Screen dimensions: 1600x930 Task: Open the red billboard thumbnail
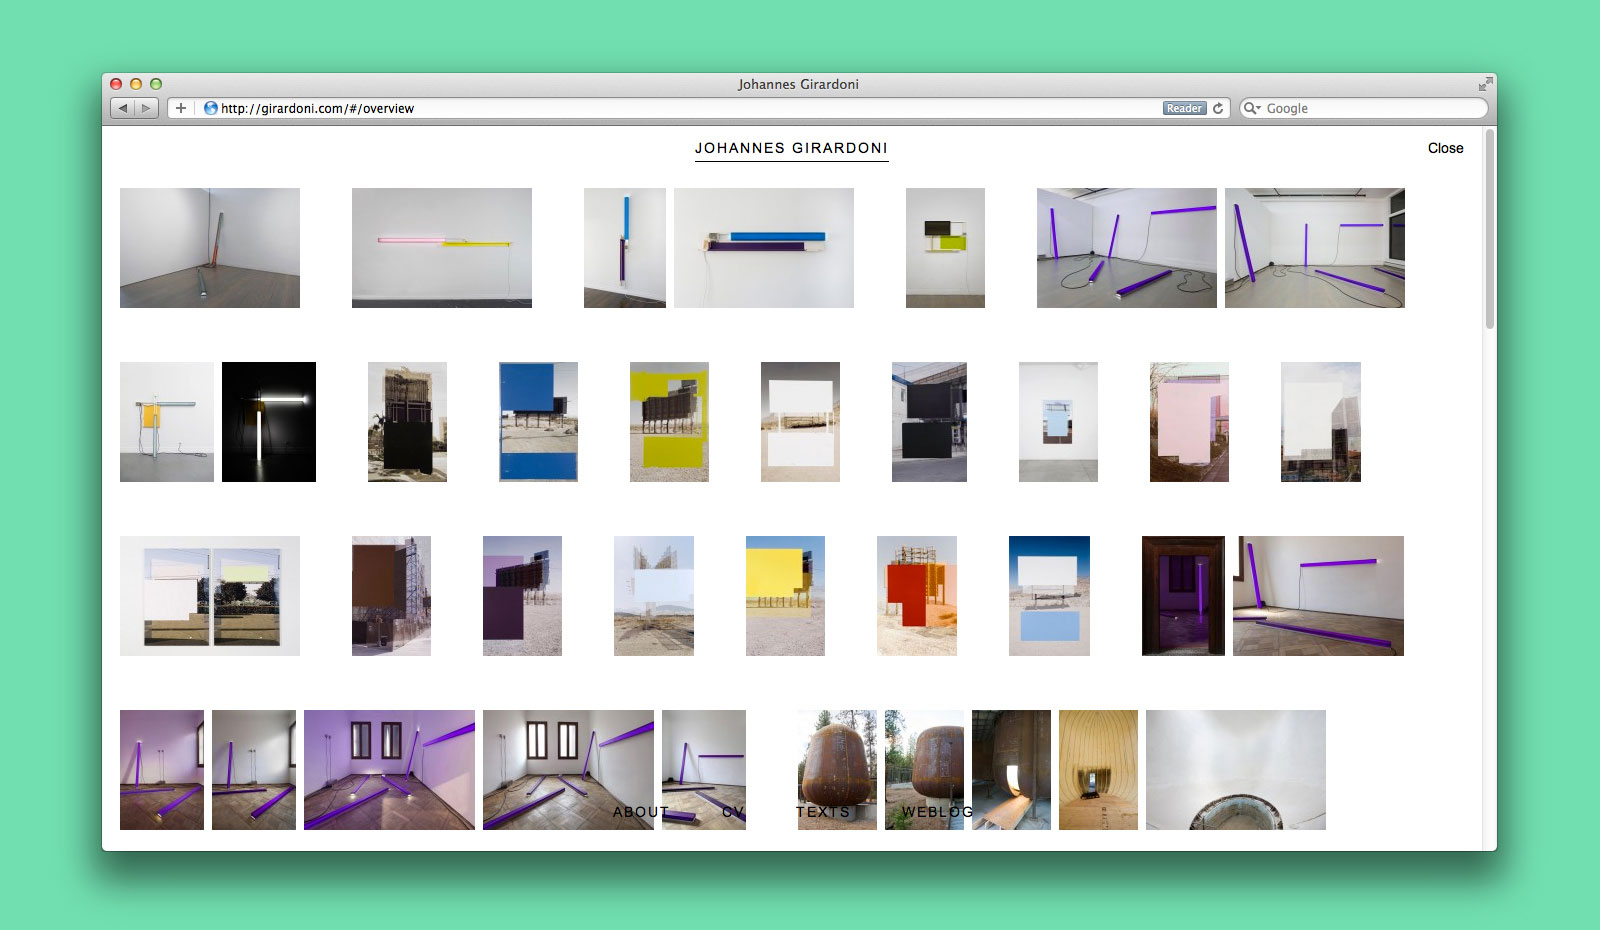coord(917,596)
